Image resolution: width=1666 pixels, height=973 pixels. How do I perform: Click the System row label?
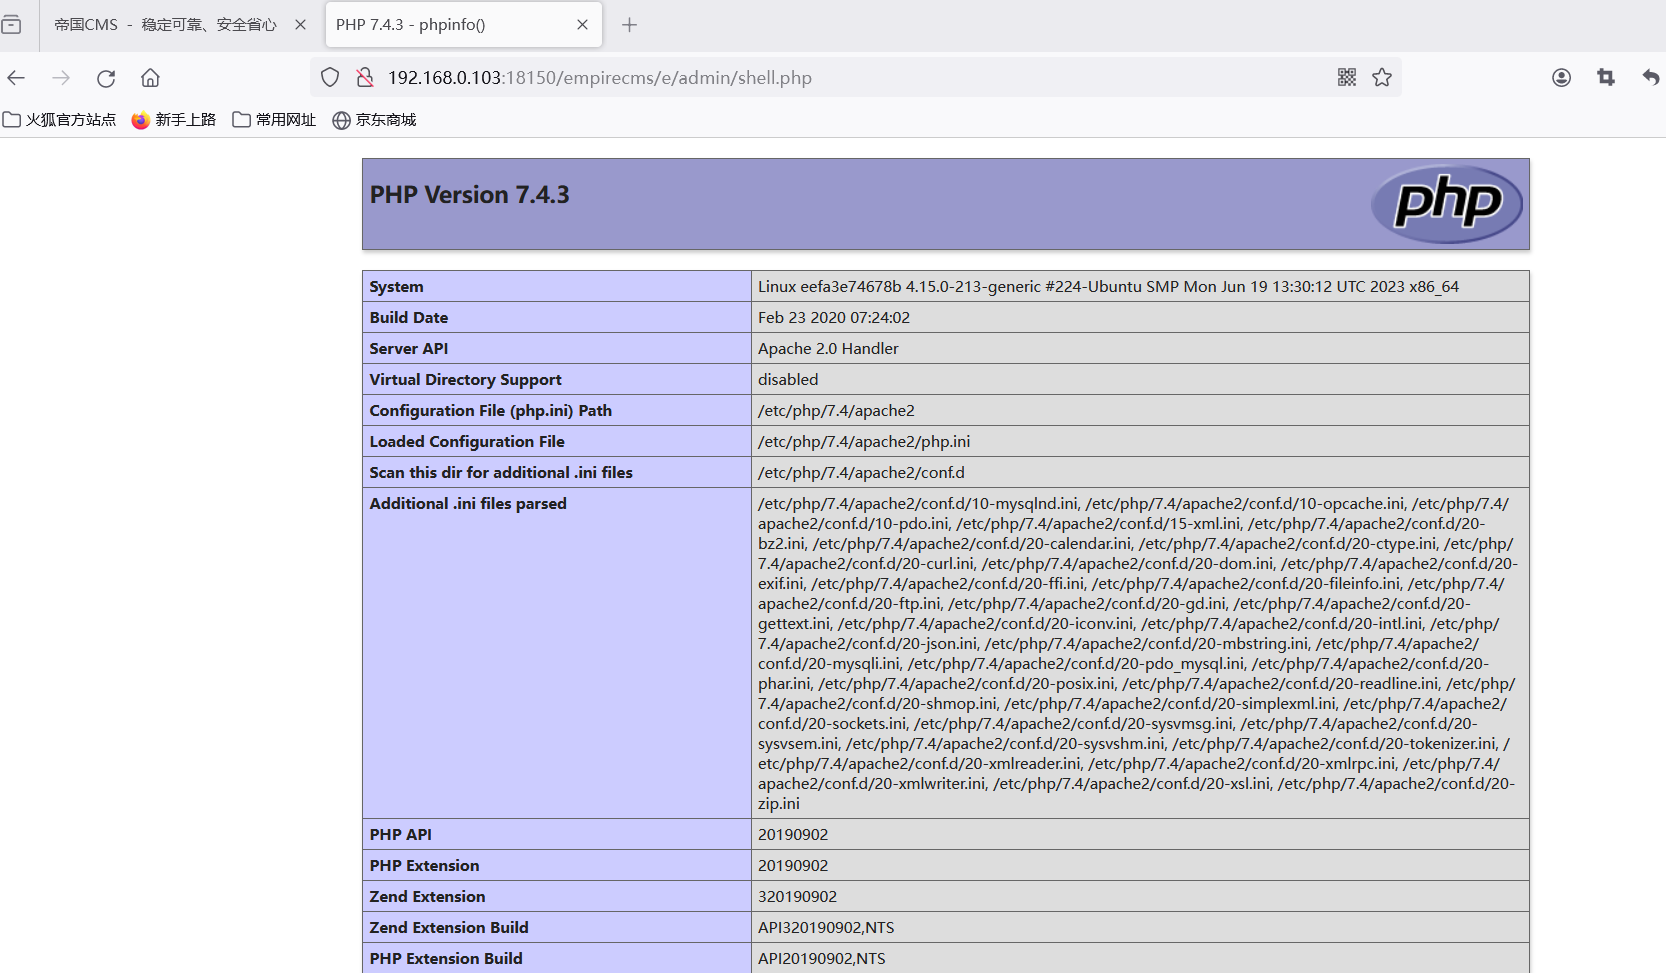(x=396, y=287)
